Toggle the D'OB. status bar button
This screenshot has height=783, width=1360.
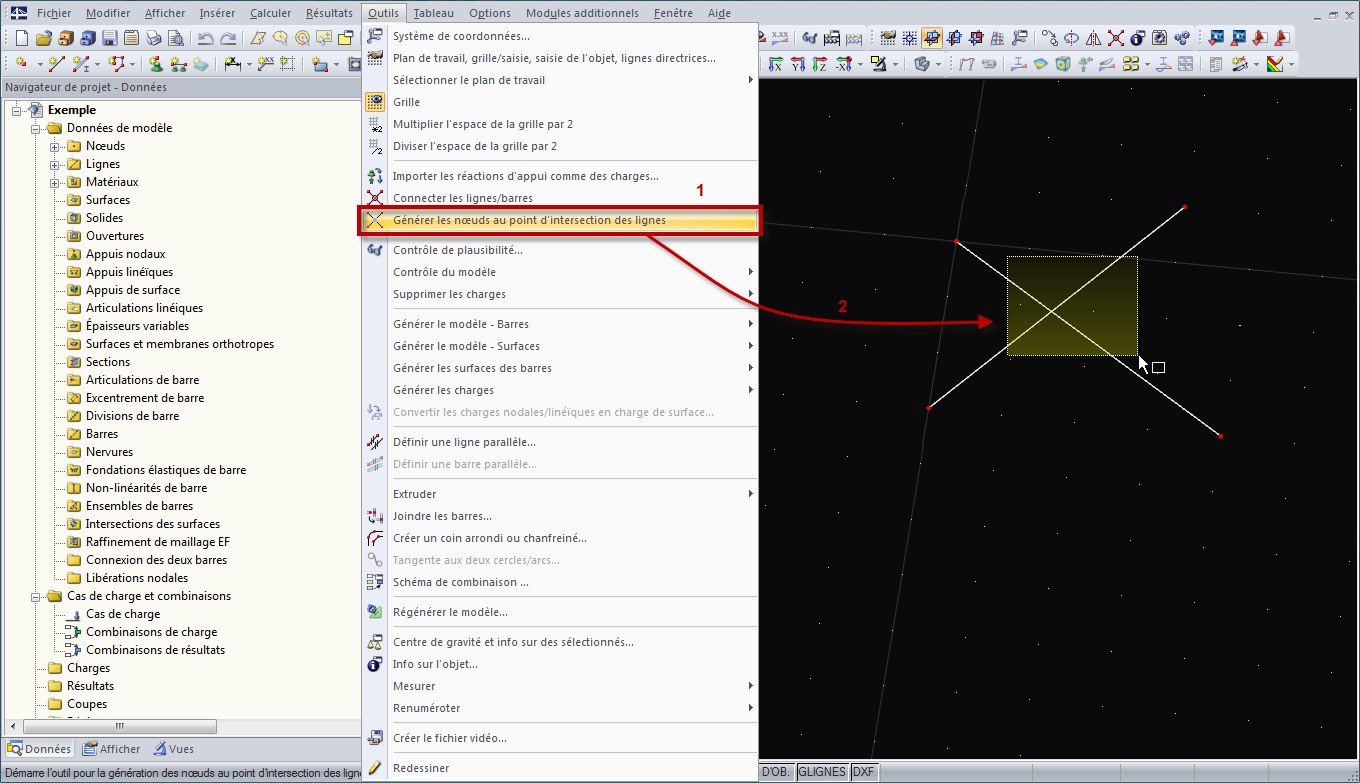coord(776,772)
